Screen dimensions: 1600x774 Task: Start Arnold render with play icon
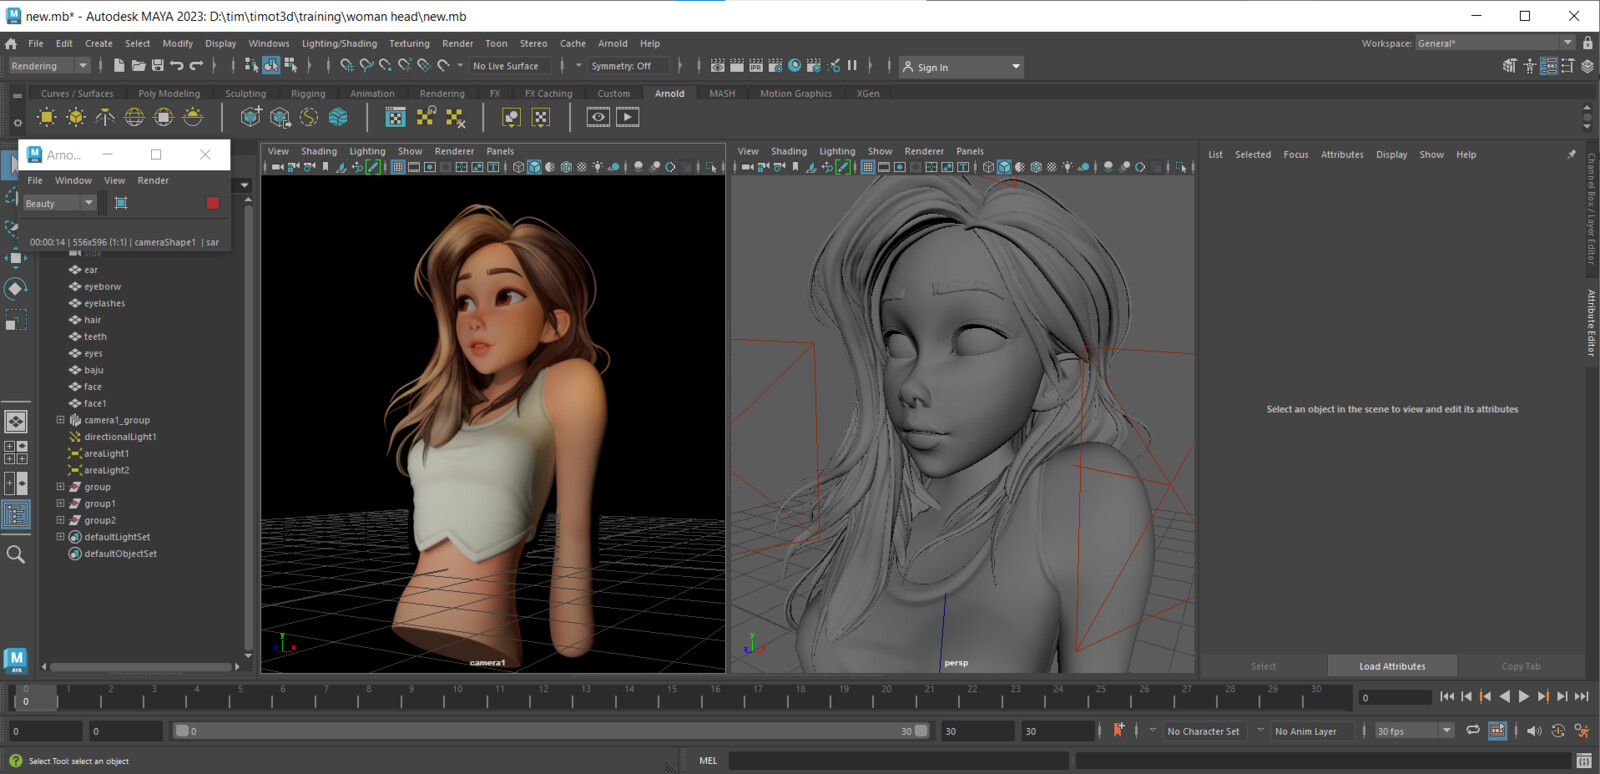tap(628, 117)
